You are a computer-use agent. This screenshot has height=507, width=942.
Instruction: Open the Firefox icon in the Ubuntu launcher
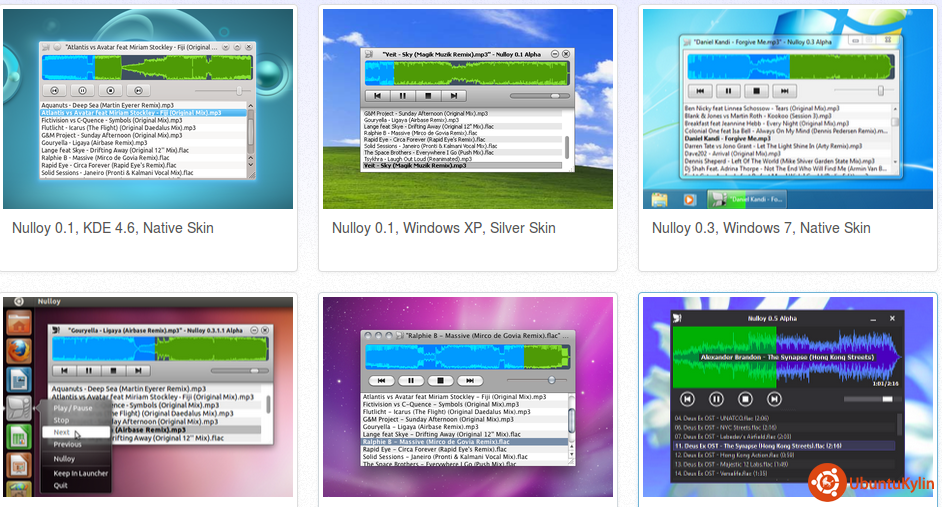coord(20,351)
